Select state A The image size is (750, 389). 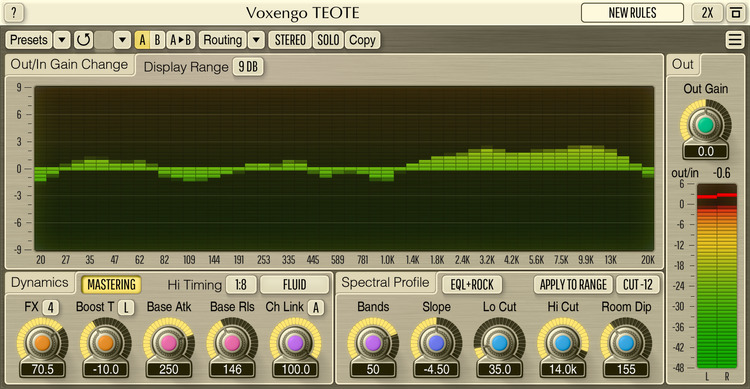tap(142, 40)
